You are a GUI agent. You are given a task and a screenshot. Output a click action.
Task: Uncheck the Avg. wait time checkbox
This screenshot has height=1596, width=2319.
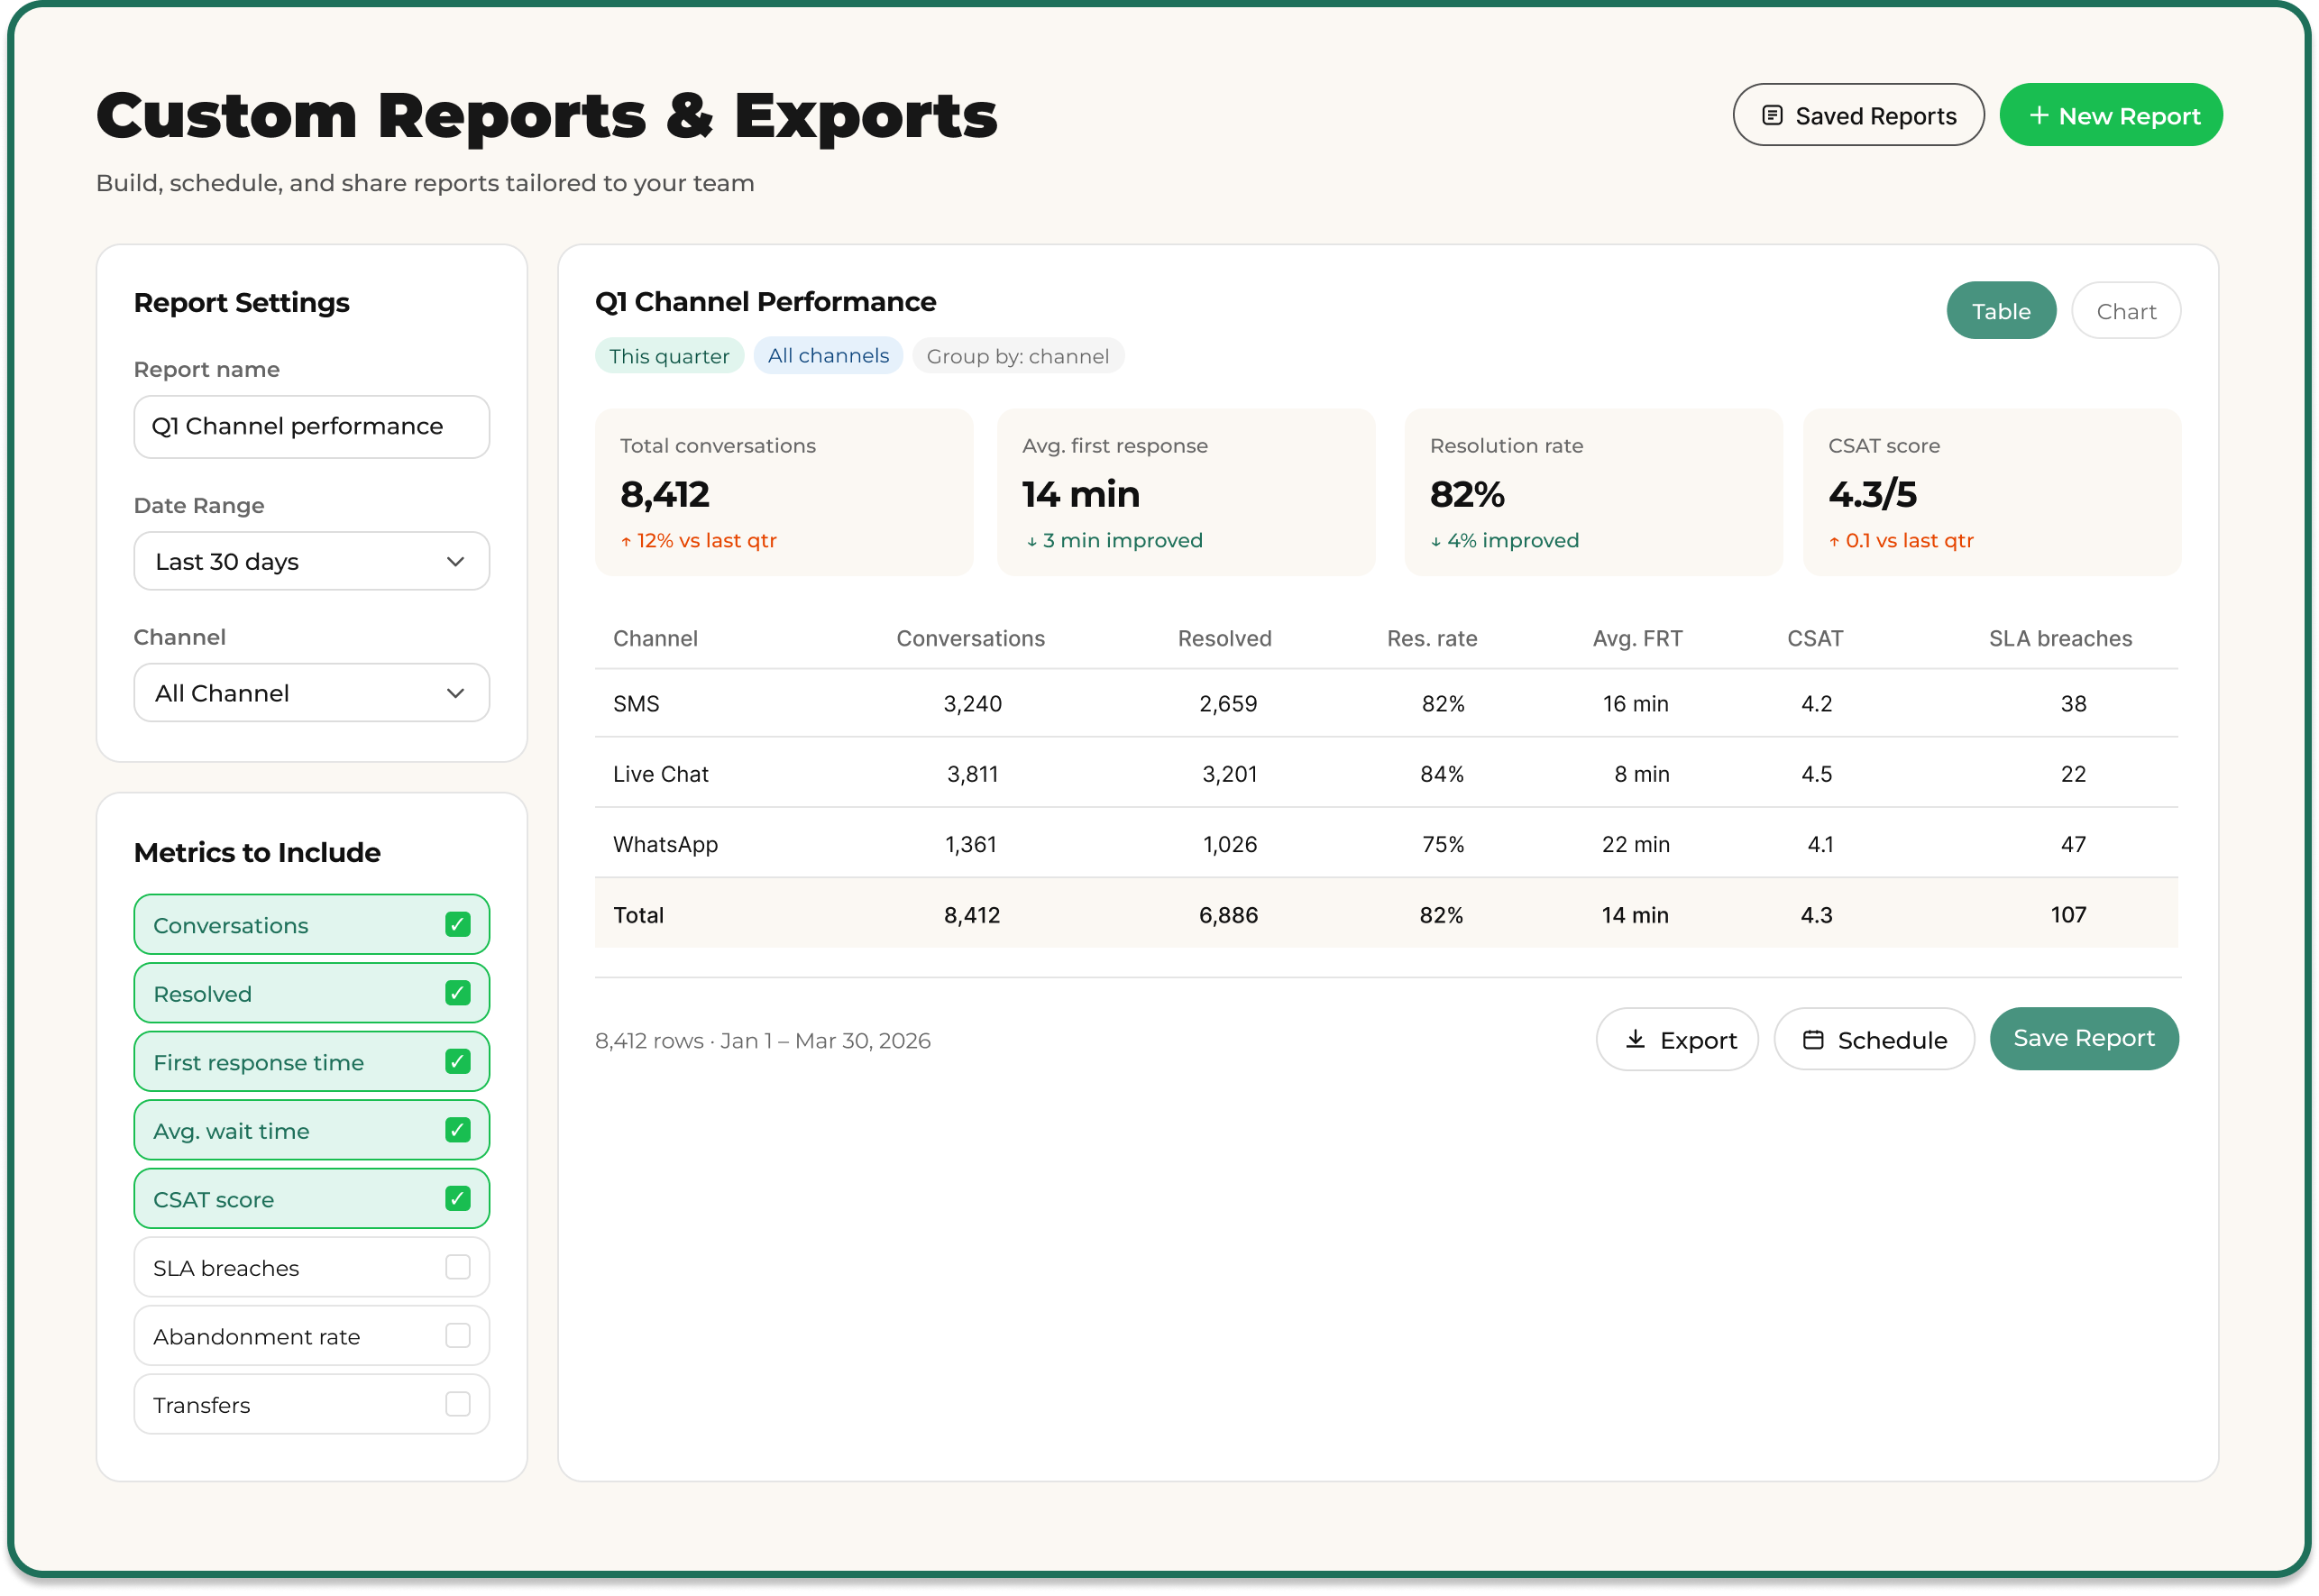(x=458, y=1131)
